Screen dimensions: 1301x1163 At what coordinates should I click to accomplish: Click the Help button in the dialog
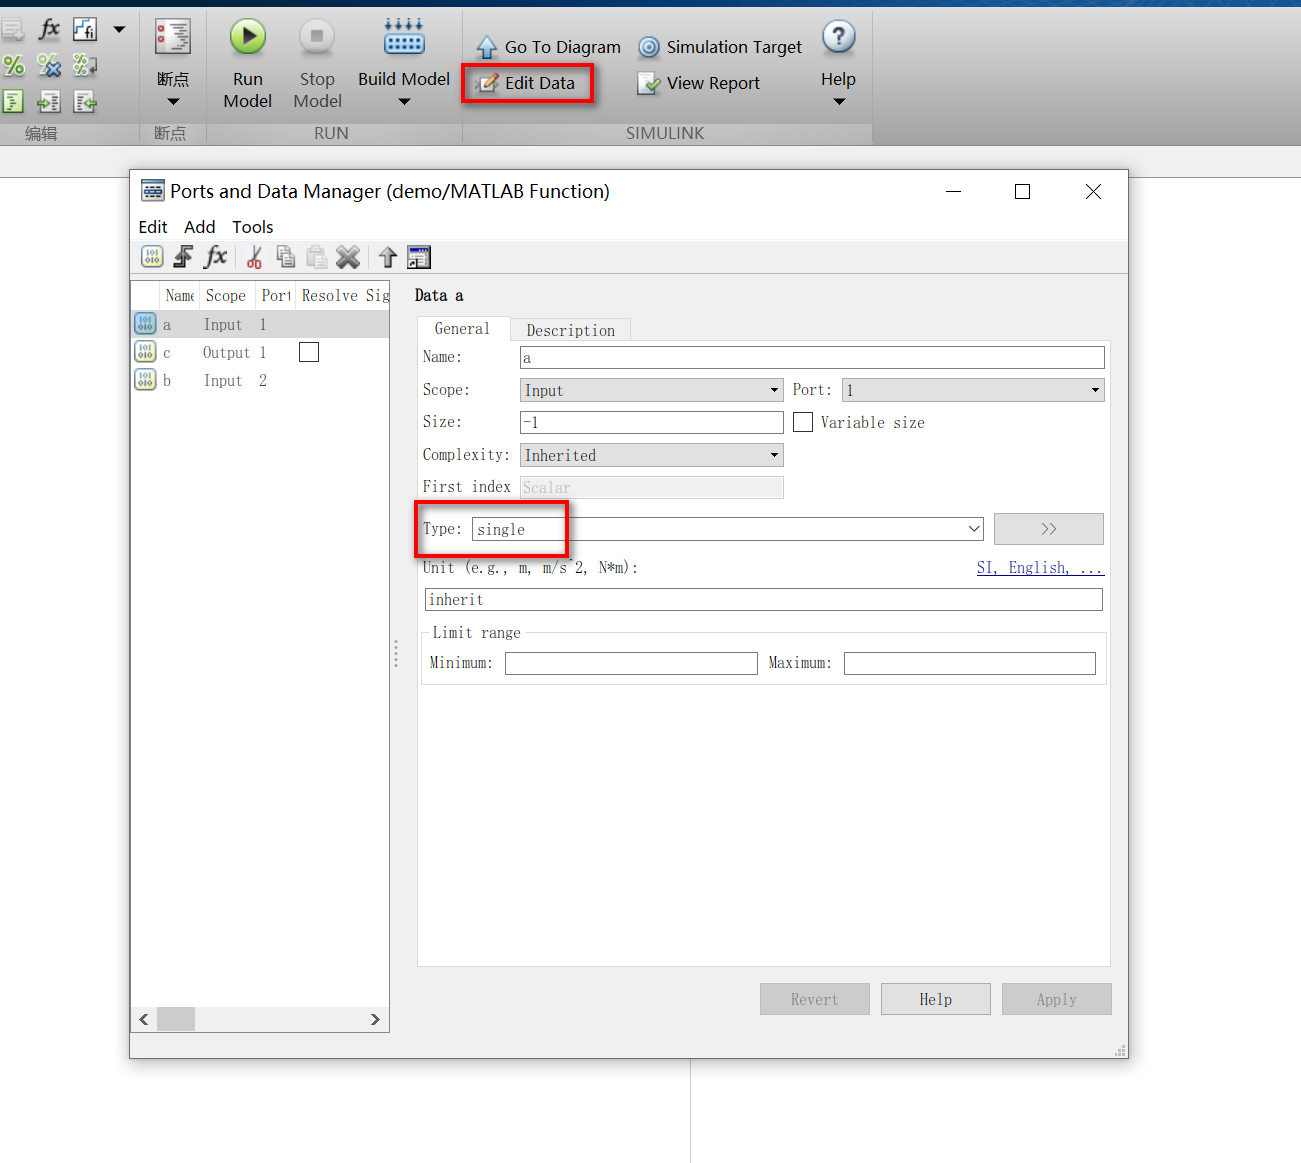pos(936,999)
